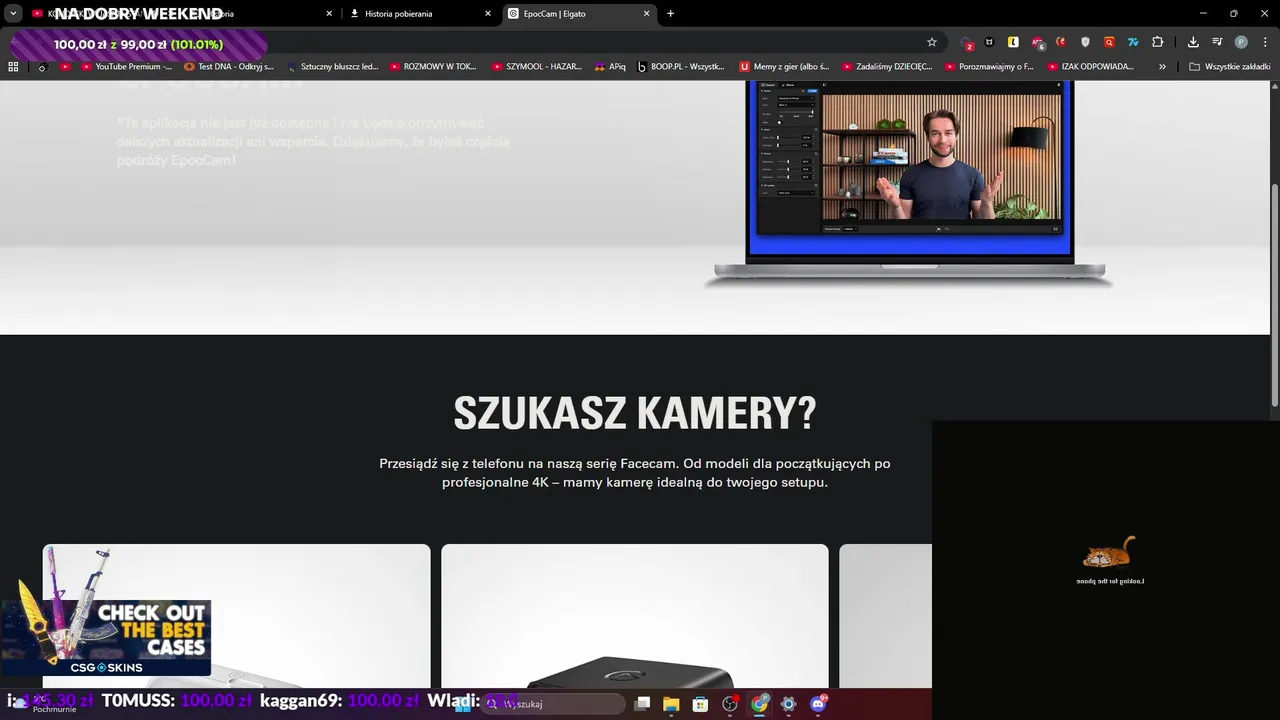
Task: Open Zadaliśmy DZIECIĘC bookmark
Action: (888, 67)
